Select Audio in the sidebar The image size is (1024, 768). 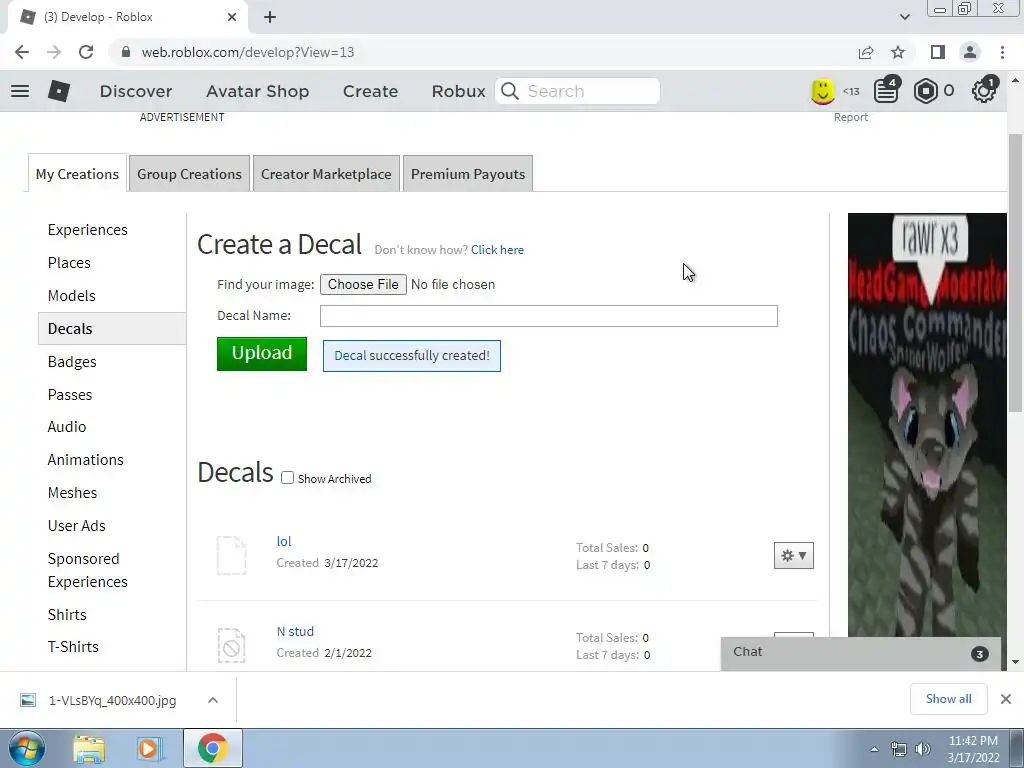click(x=67, y=426)
